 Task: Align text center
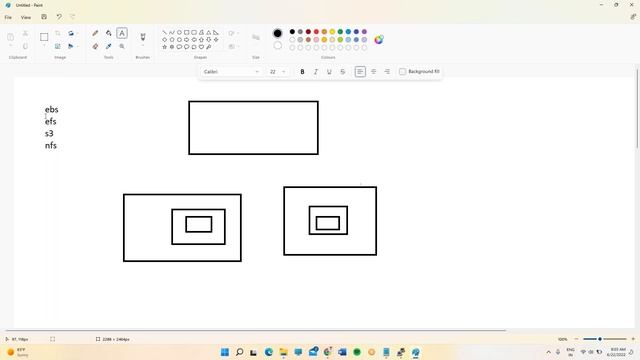tap(373, 71)
